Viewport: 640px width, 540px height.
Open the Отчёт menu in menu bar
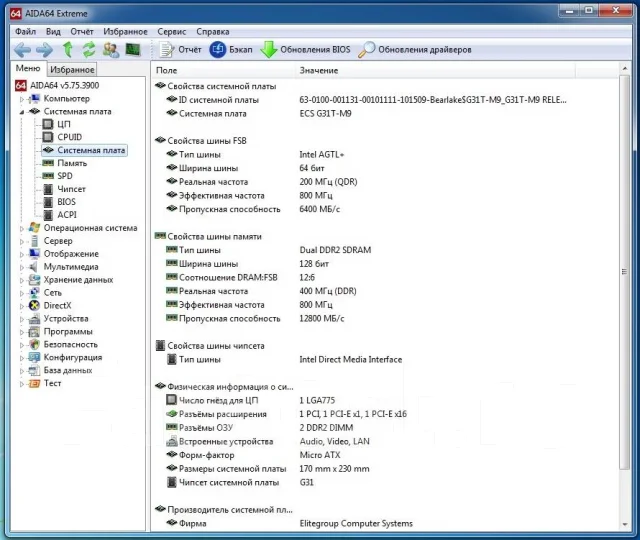tap(82, 31)
